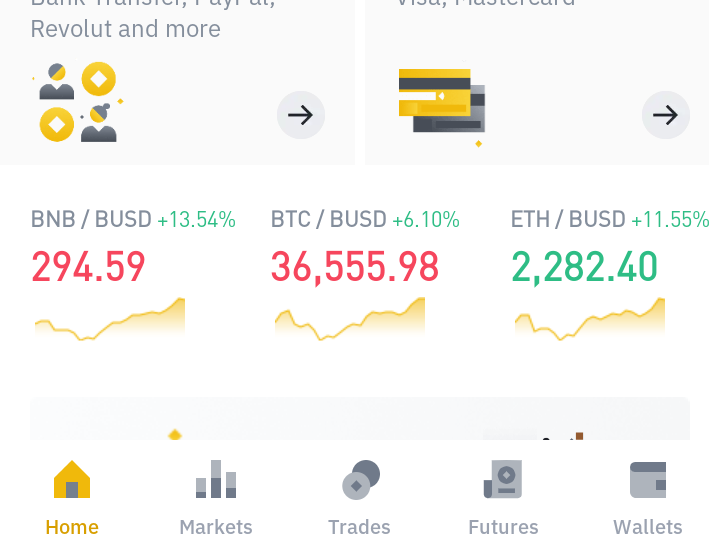This screenshot has height=539, width=709.
Task: Open the Wallets icon
Action: [648, 480]
